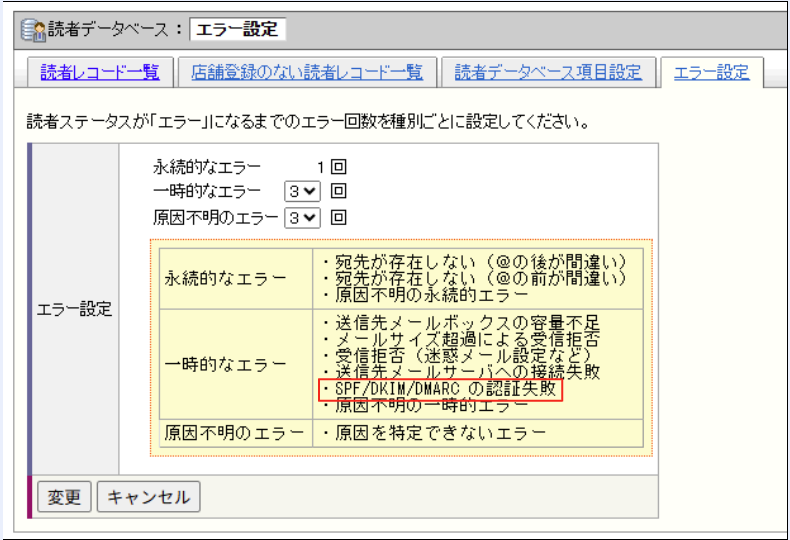
Task: Click the 宛先が存在しない（@の後が間違い） line
Action: 474,261
